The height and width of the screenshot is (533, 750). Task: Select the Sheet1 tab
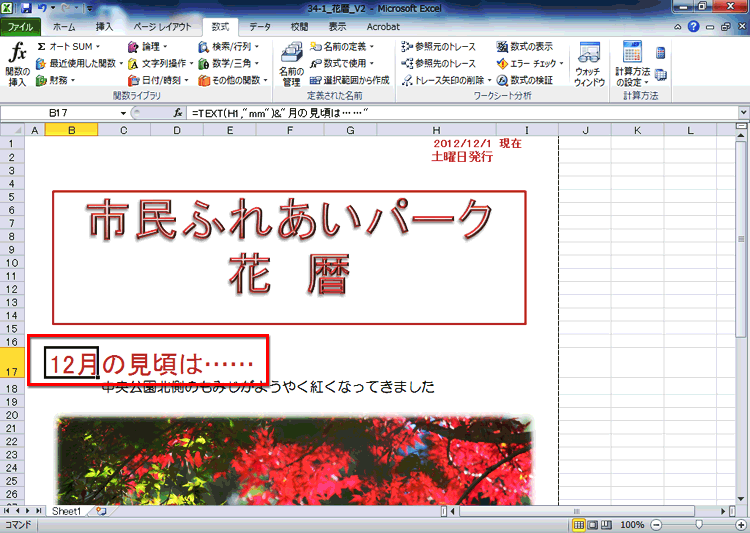[66, 511]
